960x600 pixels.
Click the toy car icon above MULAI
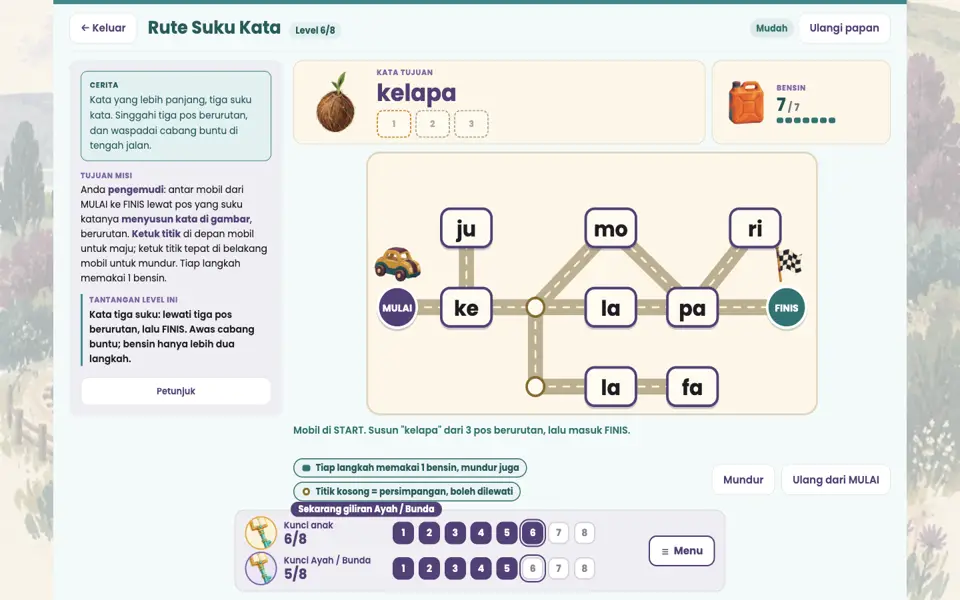click(x=397, y=264)
